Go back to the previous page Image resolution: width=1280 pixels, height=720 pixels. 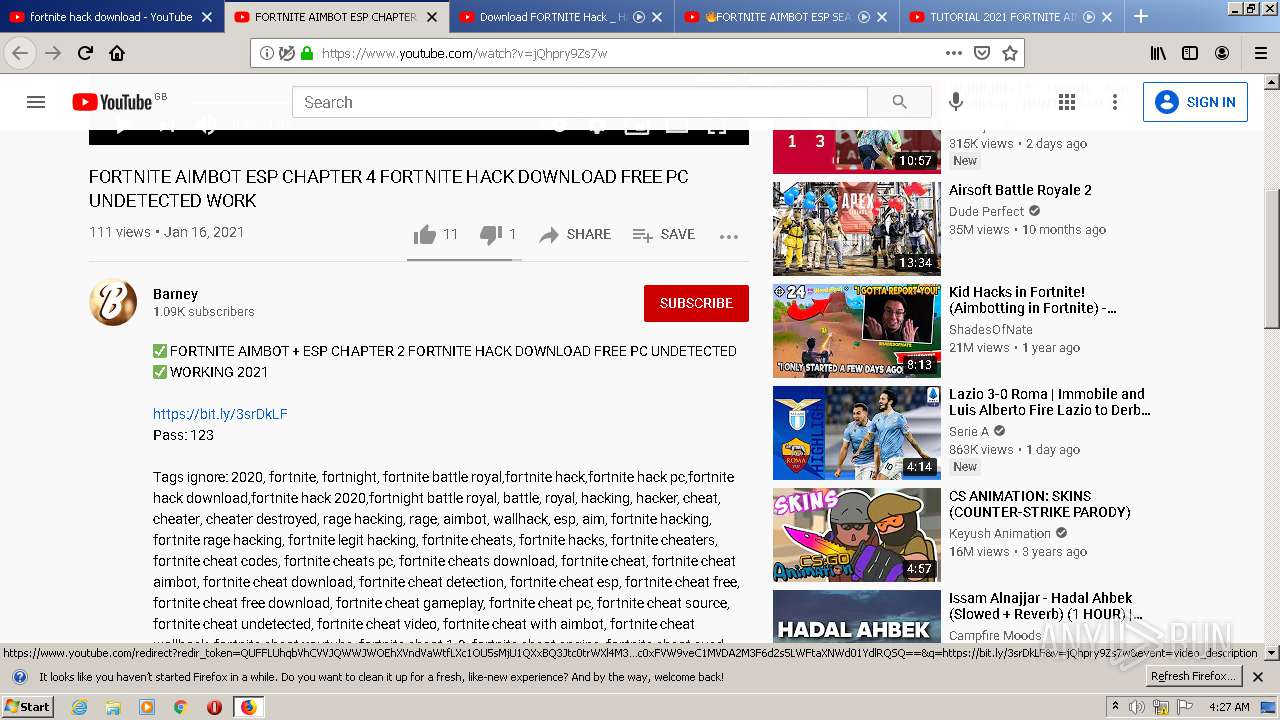coord(20,53)
